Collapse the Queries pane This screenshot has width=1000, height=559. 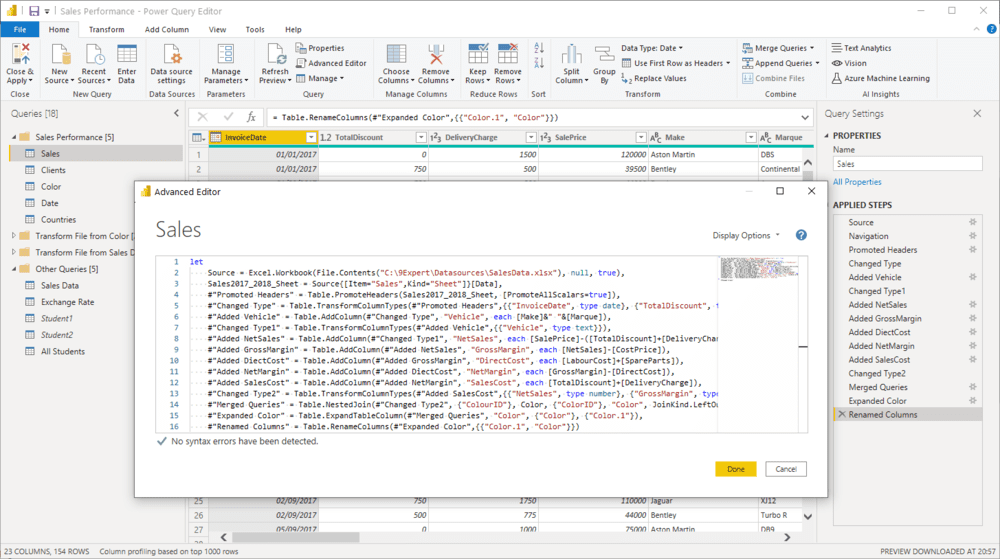tap(177, 113)
